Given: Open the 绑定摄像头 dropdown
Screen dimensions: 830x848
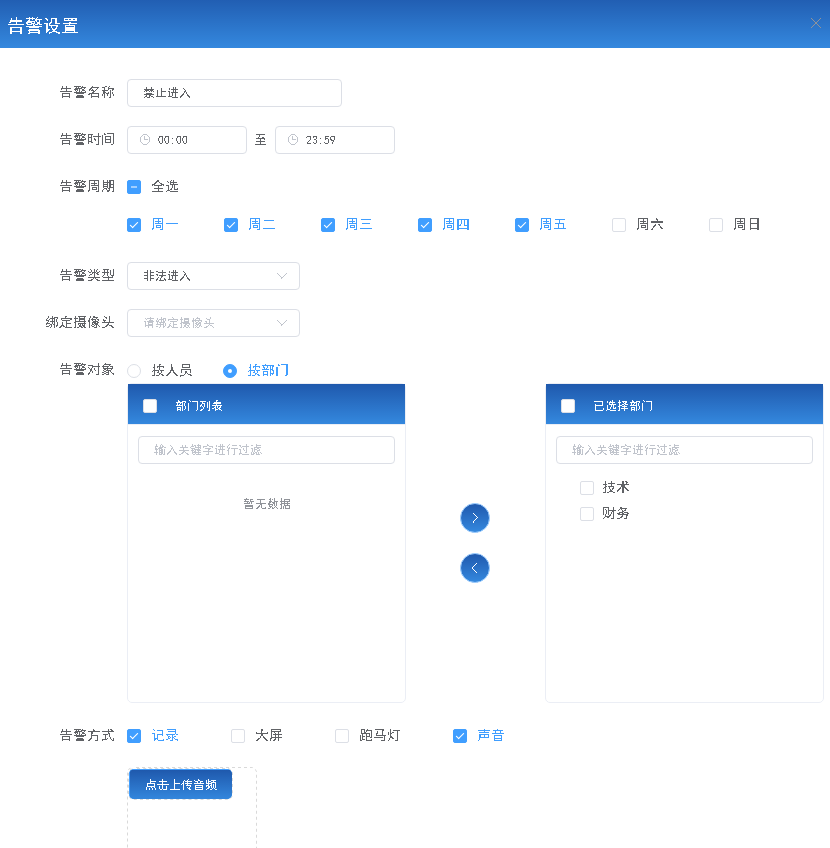Looking at the screenshot, I should pyautogui.click(x=213, y=323).
